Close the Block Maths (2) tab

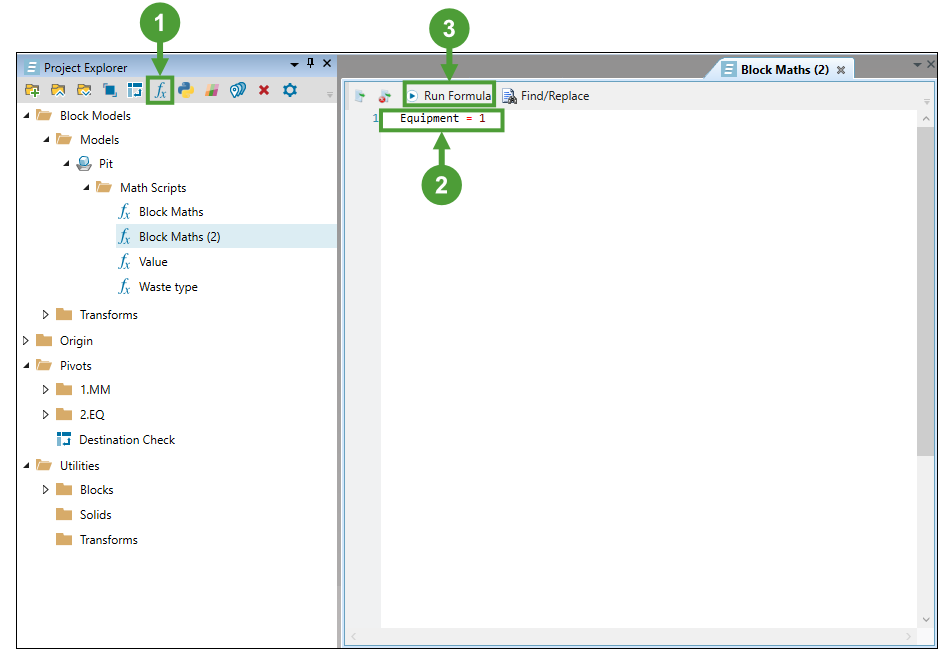pos(841,70)
